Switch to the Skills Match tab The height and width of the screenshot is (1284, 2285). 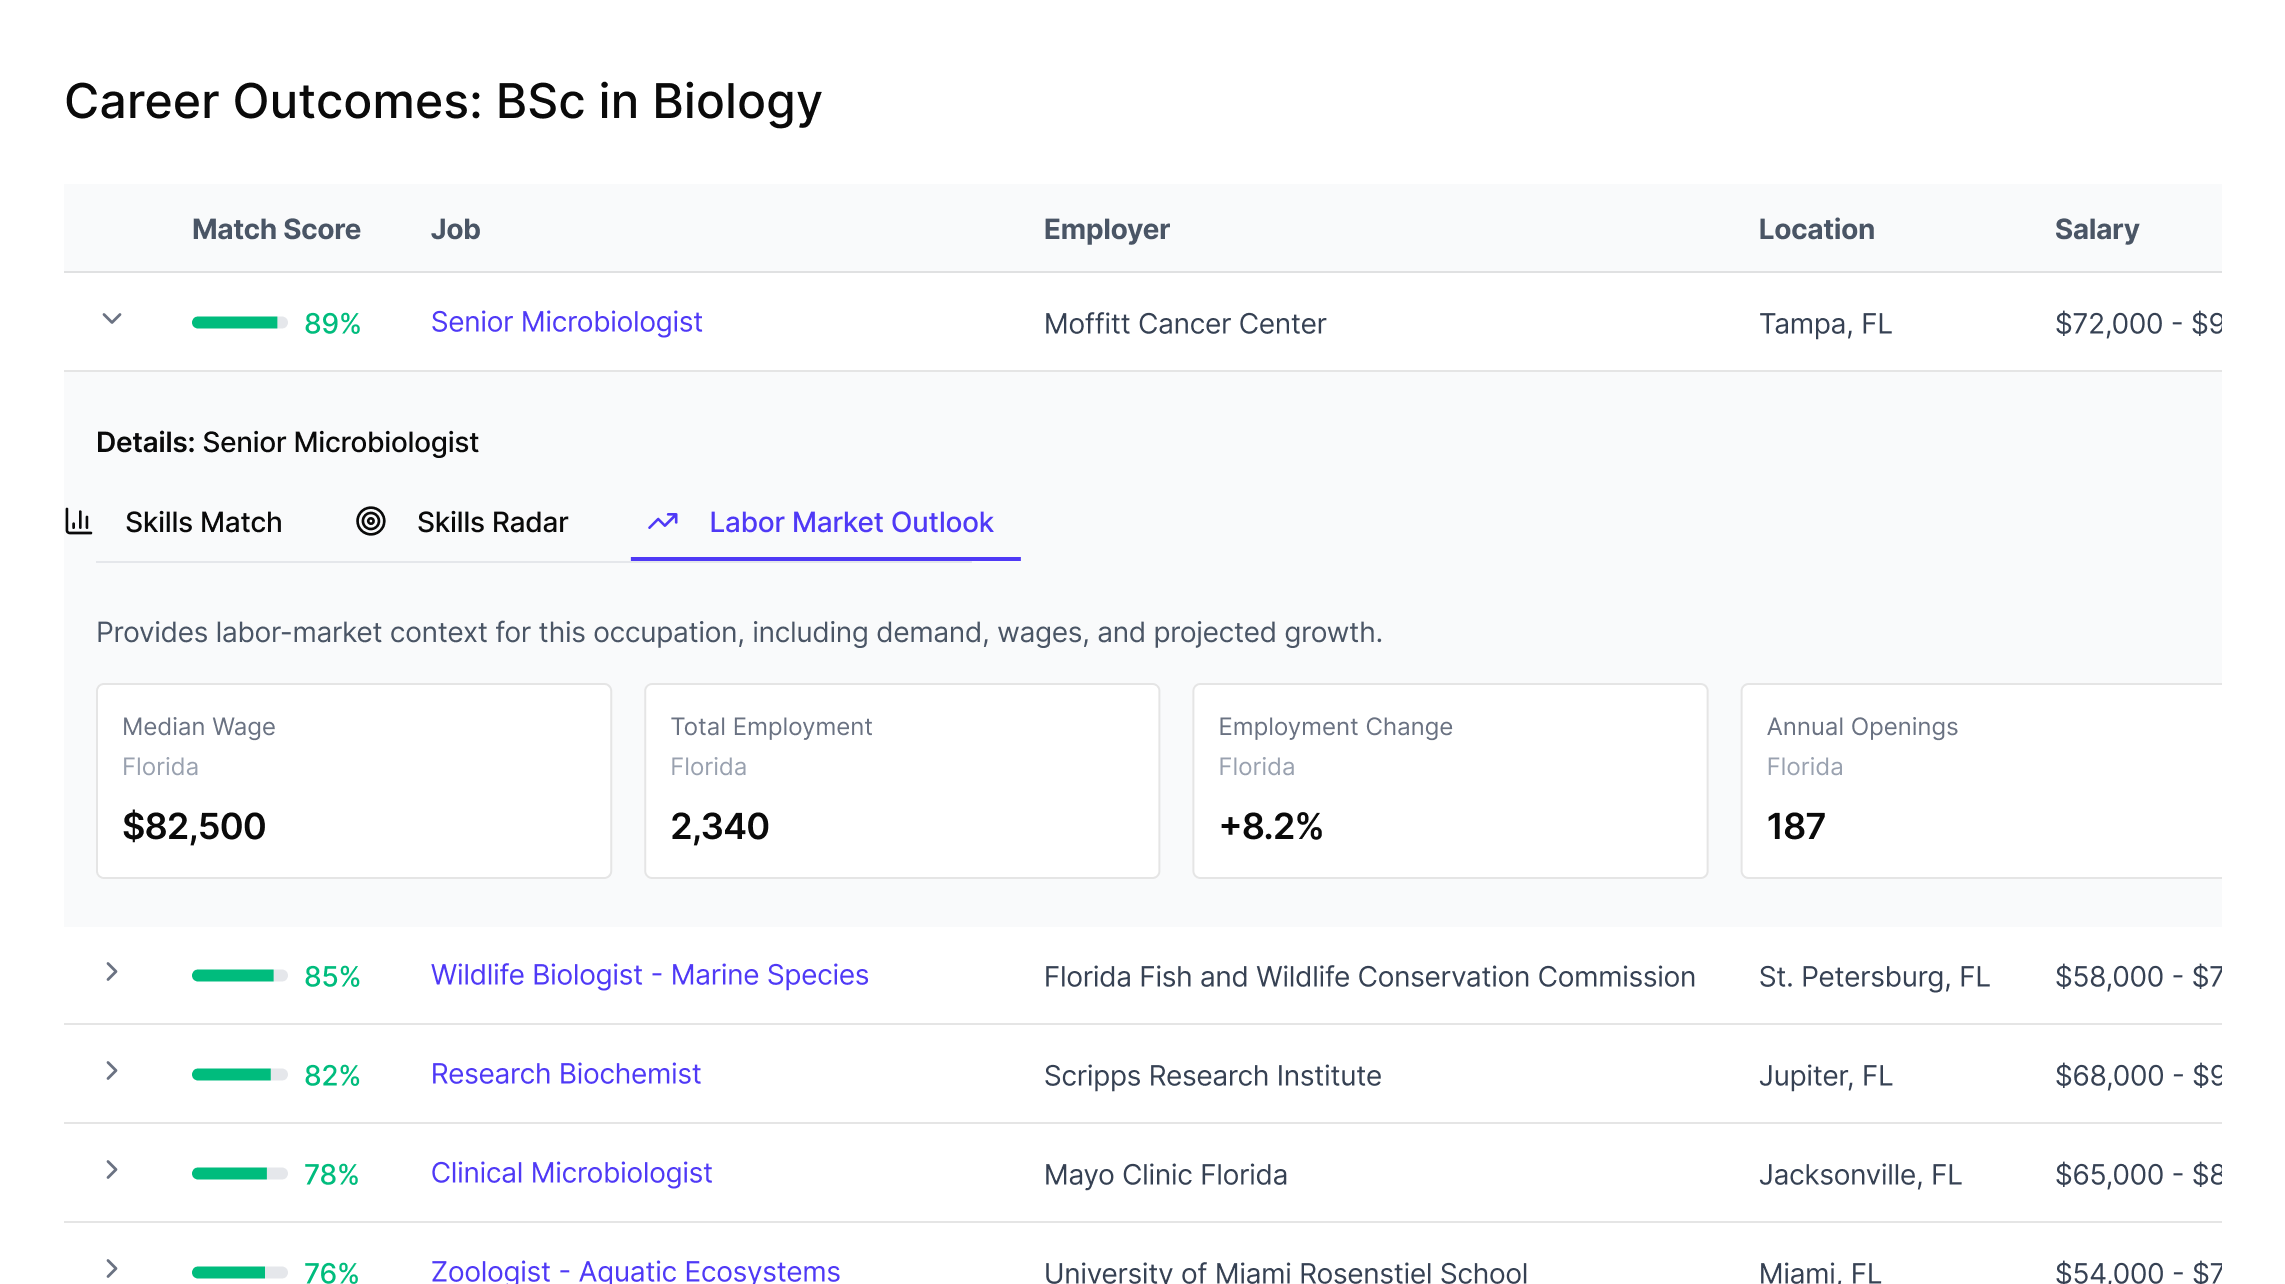point(203,522)
